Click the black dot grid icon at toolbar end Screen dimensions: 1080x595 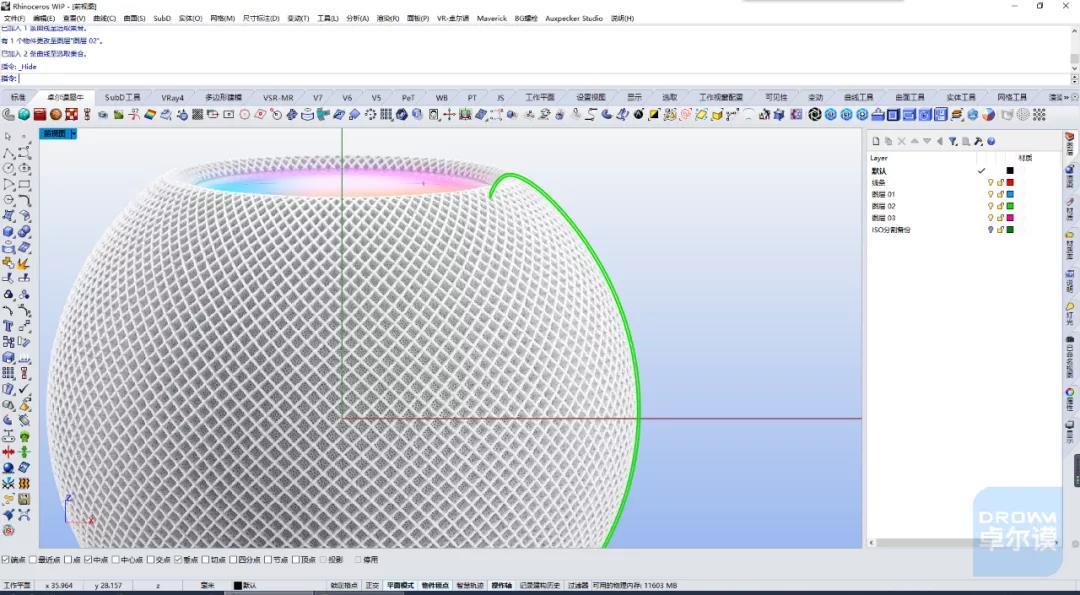[x=1039, y=114]
